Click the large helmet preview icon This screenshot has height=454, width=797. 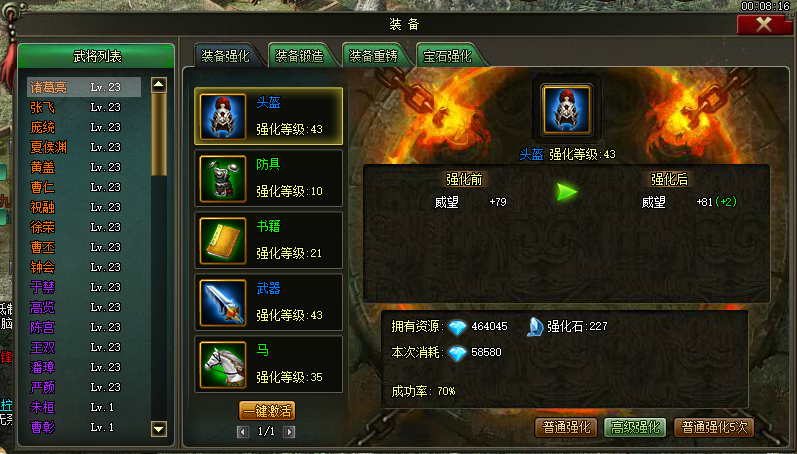pos(566,110)
